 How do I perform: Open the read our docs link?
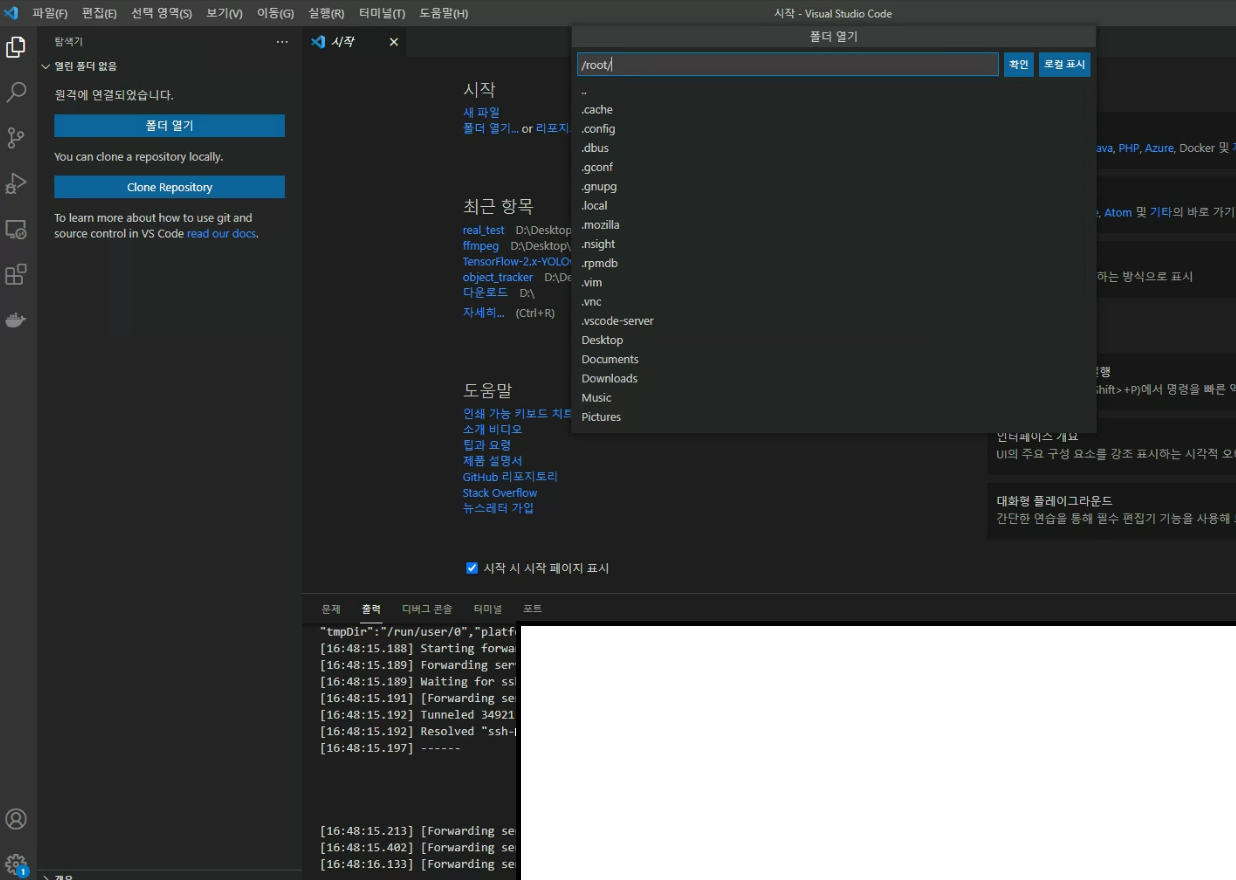click(x=221, y=234)
